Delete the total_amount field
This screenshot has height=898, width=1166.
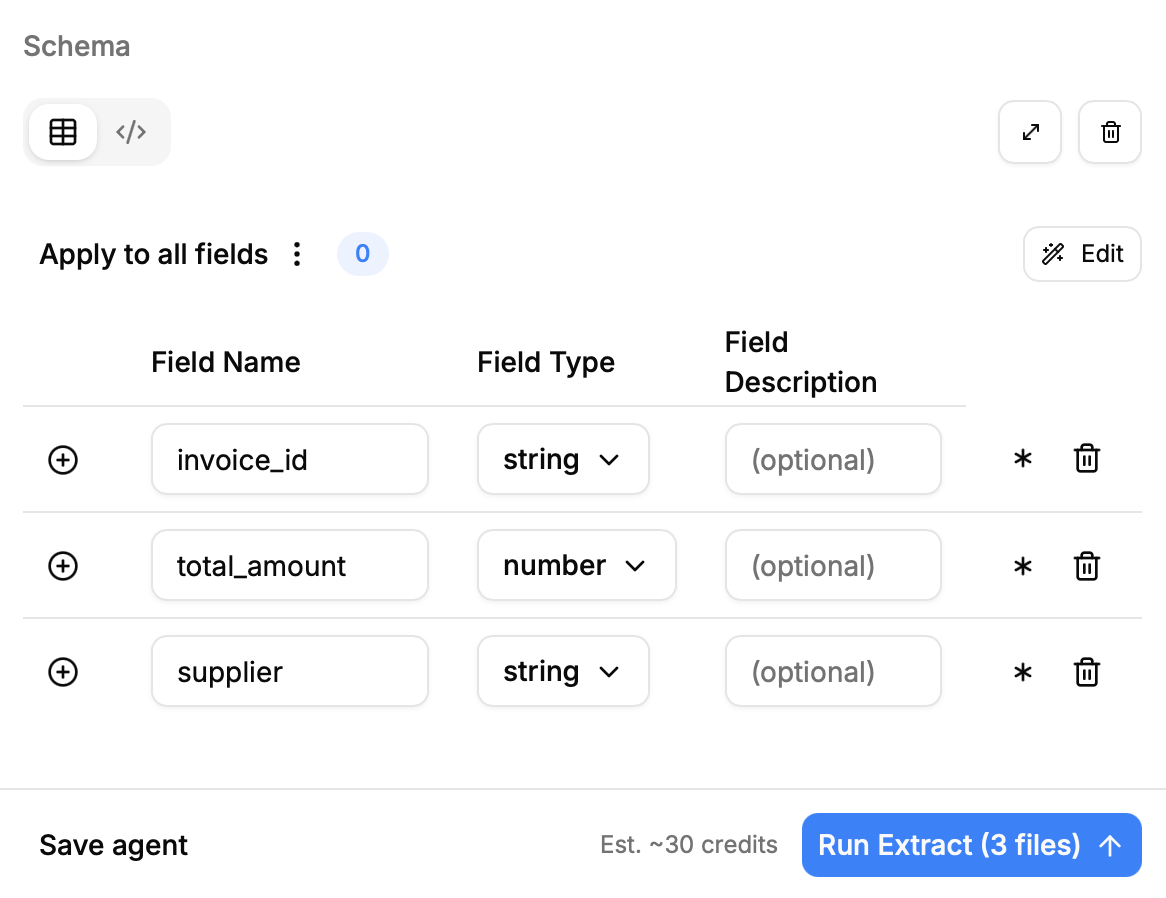point(1087,566)
